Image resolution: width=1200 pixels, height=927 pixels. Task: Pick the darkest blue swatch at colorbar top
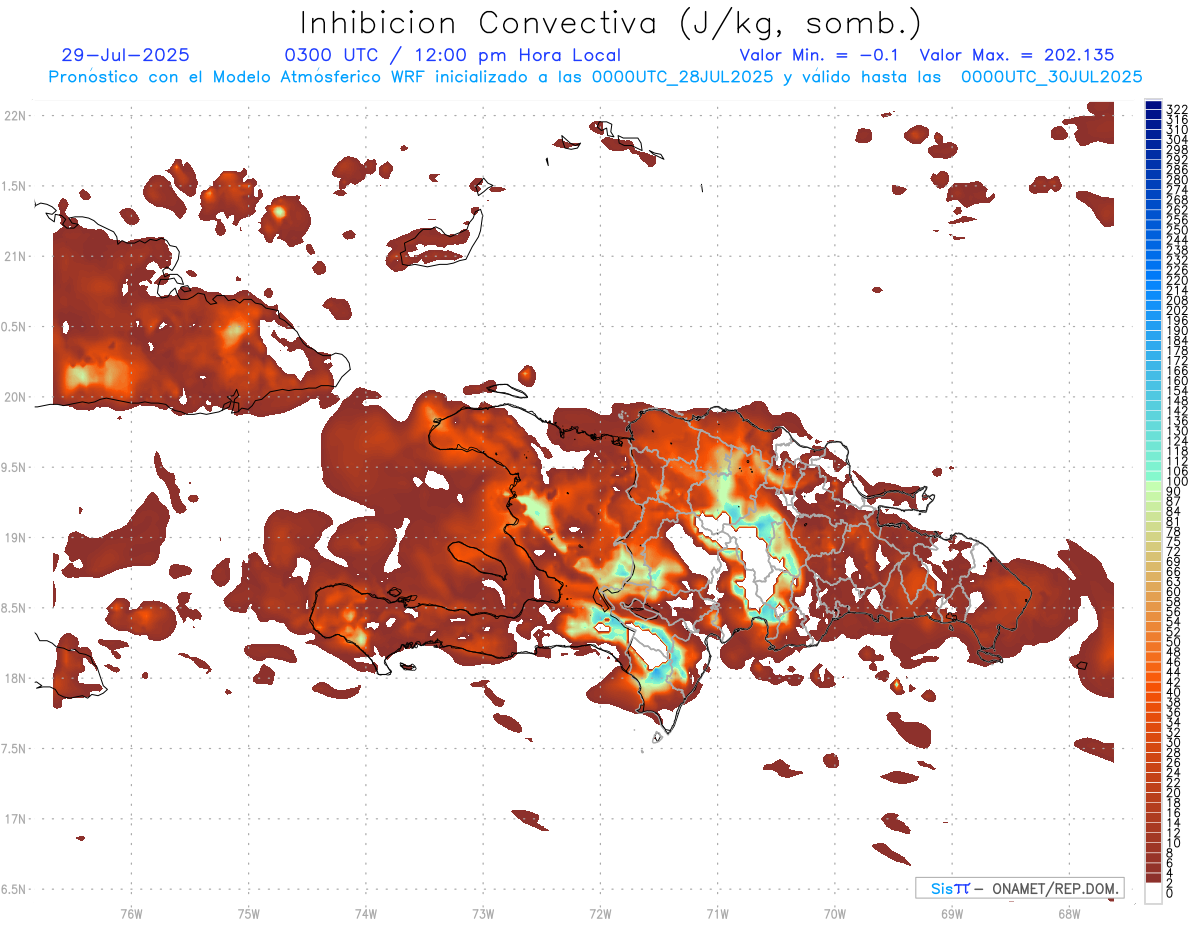coord(1153,104)
